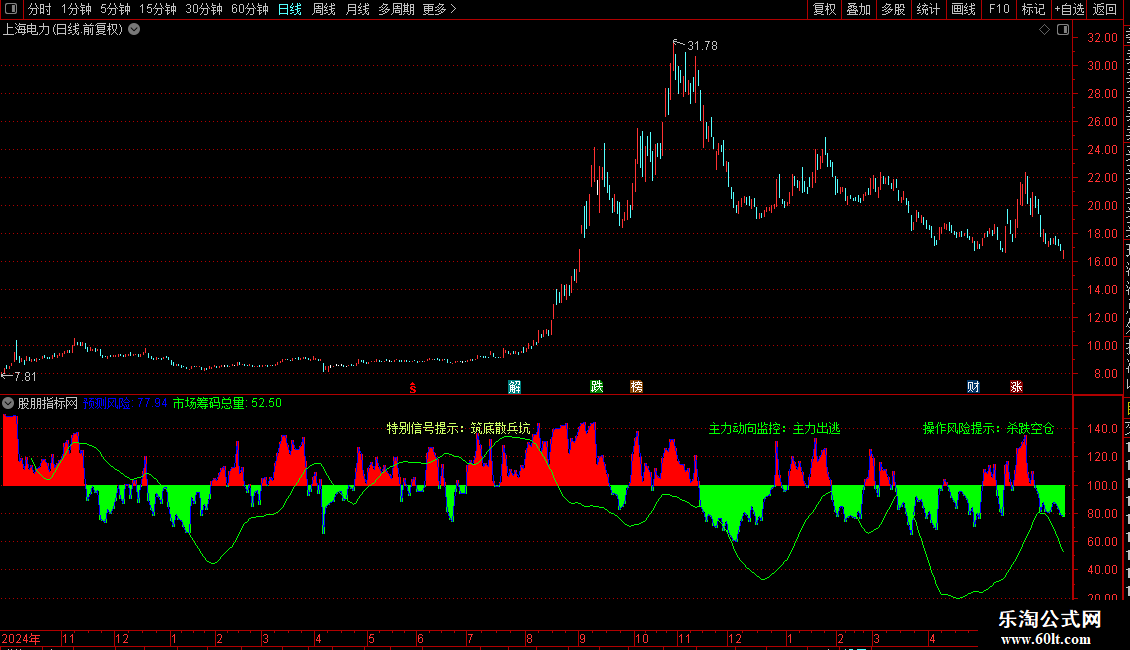1130x650 pixels.
Task: Click the 跌 event marker
Action: 597,387
